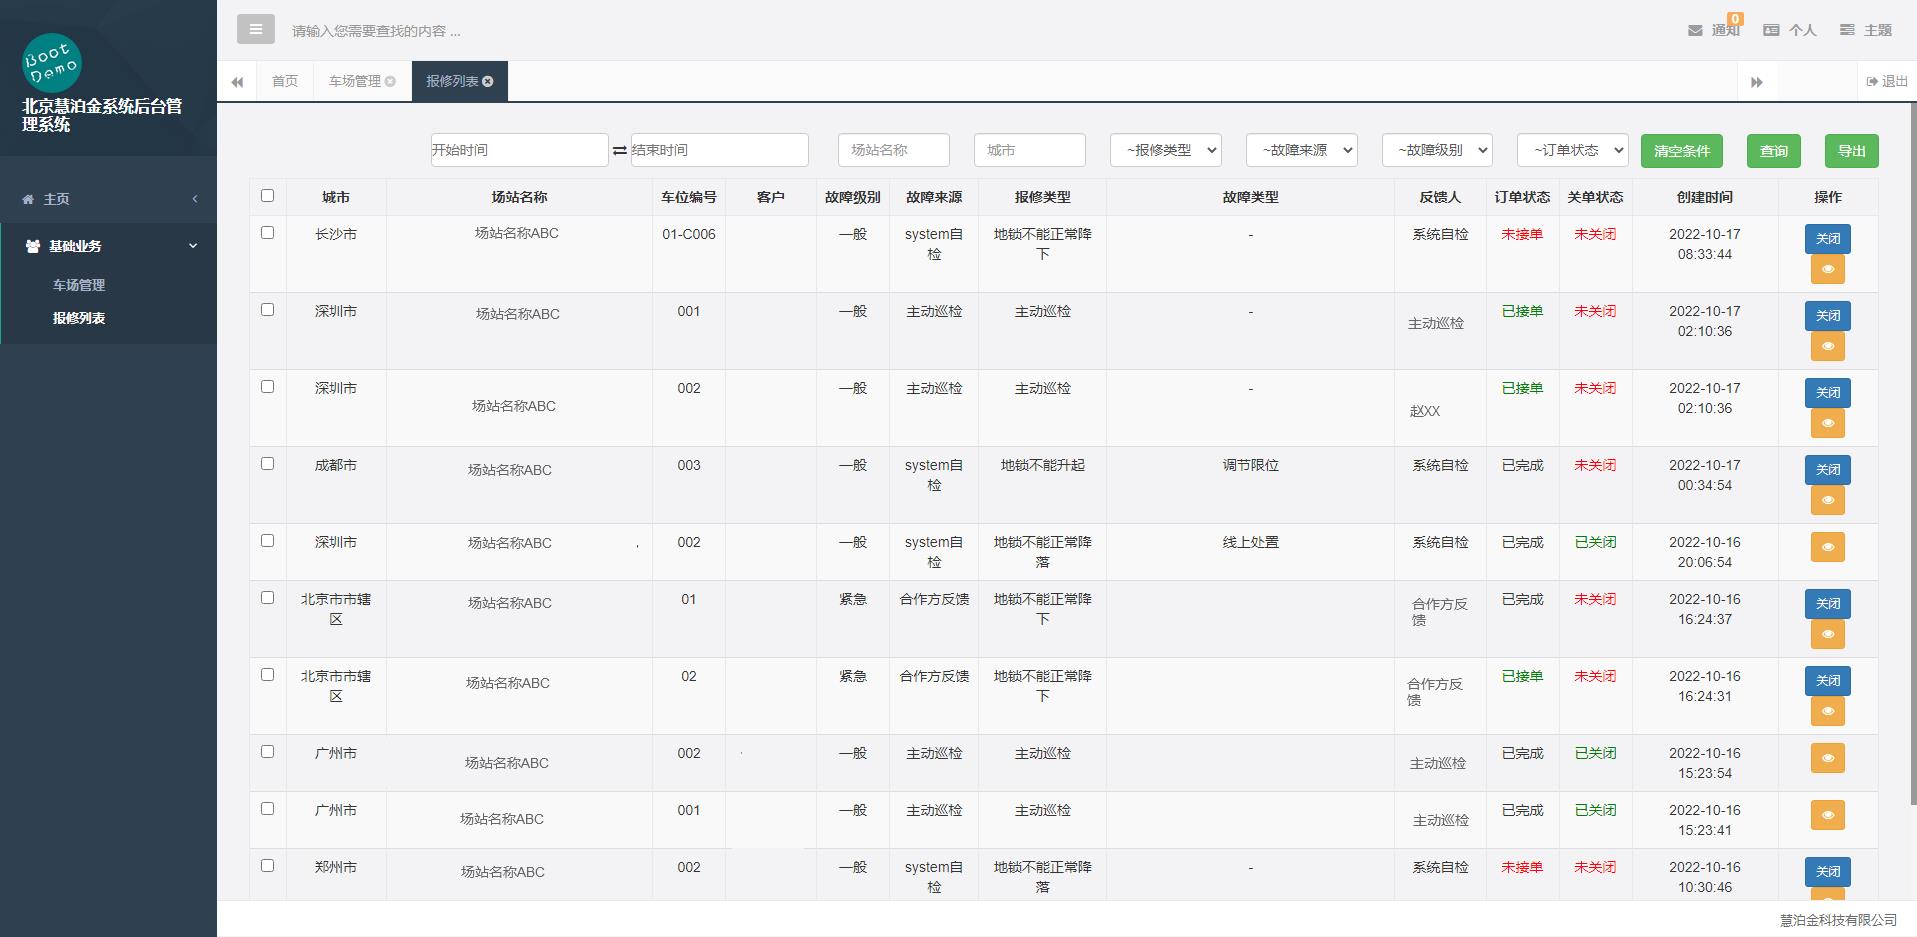Switch to the 首页 tab
This screenshot has width=1917, height=937.
click(x=285, y=82)
